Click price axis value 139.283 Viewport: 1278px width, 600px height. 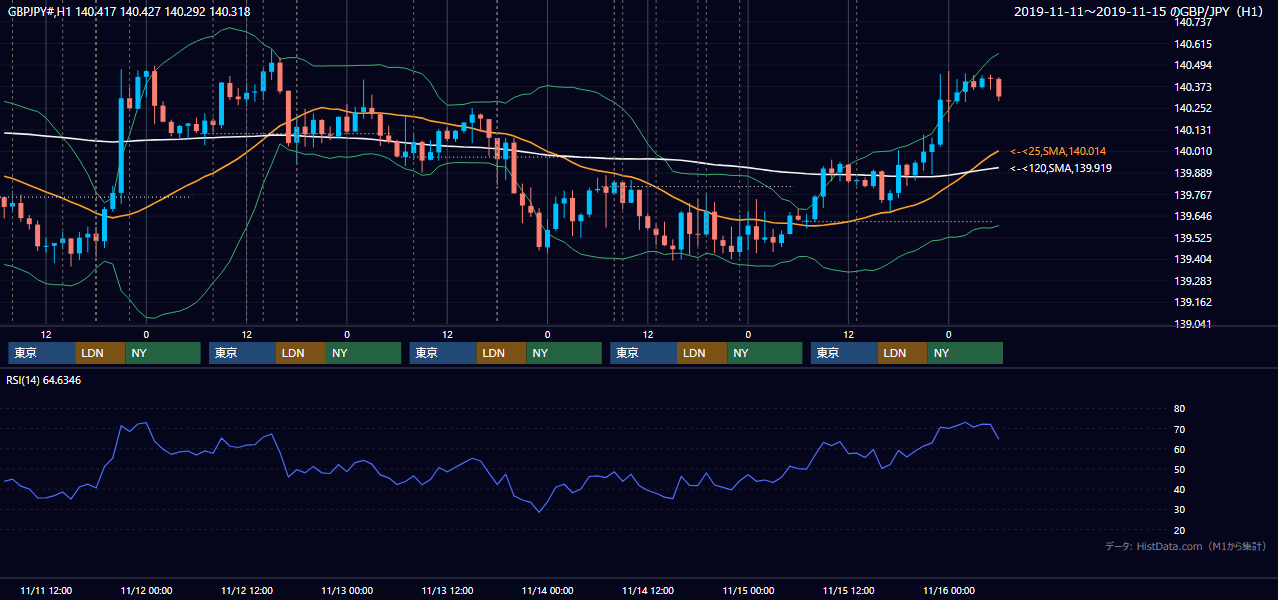click(1193, 281)
